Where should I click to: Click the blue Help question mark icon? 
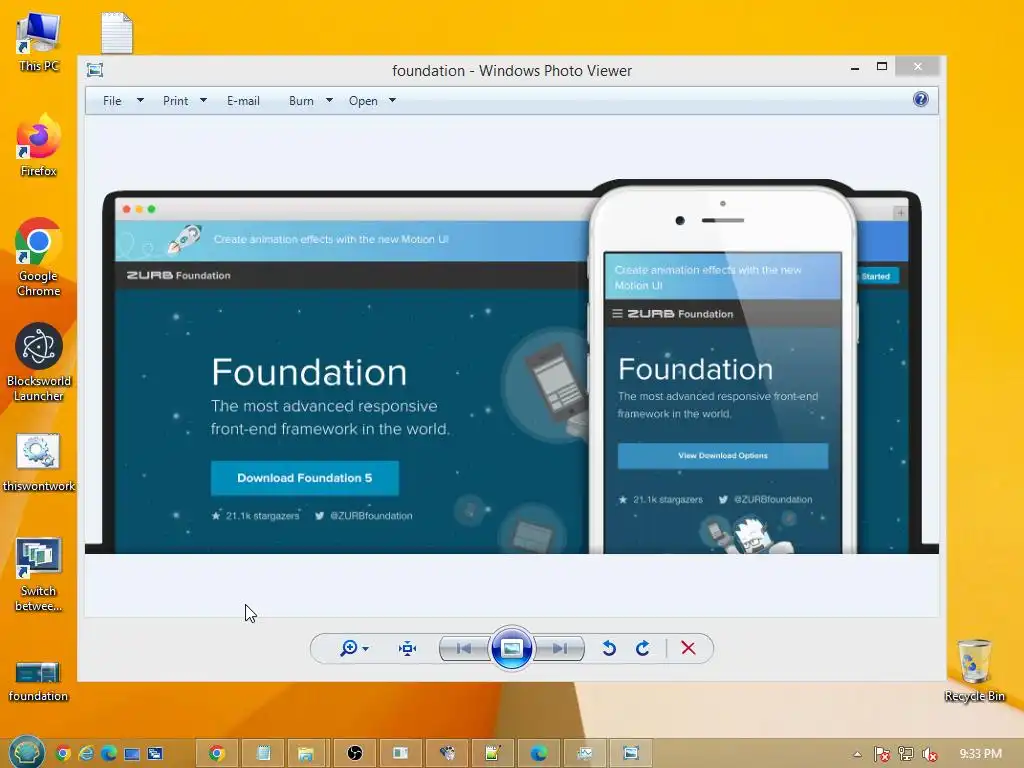(921, 99)
